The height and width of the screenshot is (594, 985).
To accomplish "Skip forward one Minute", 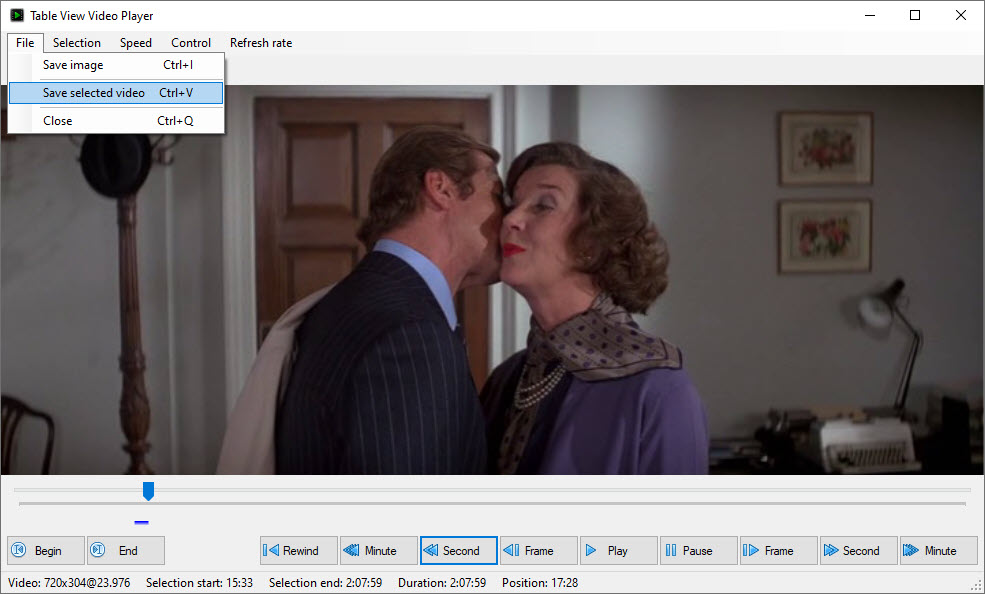I will coord(939,551).
